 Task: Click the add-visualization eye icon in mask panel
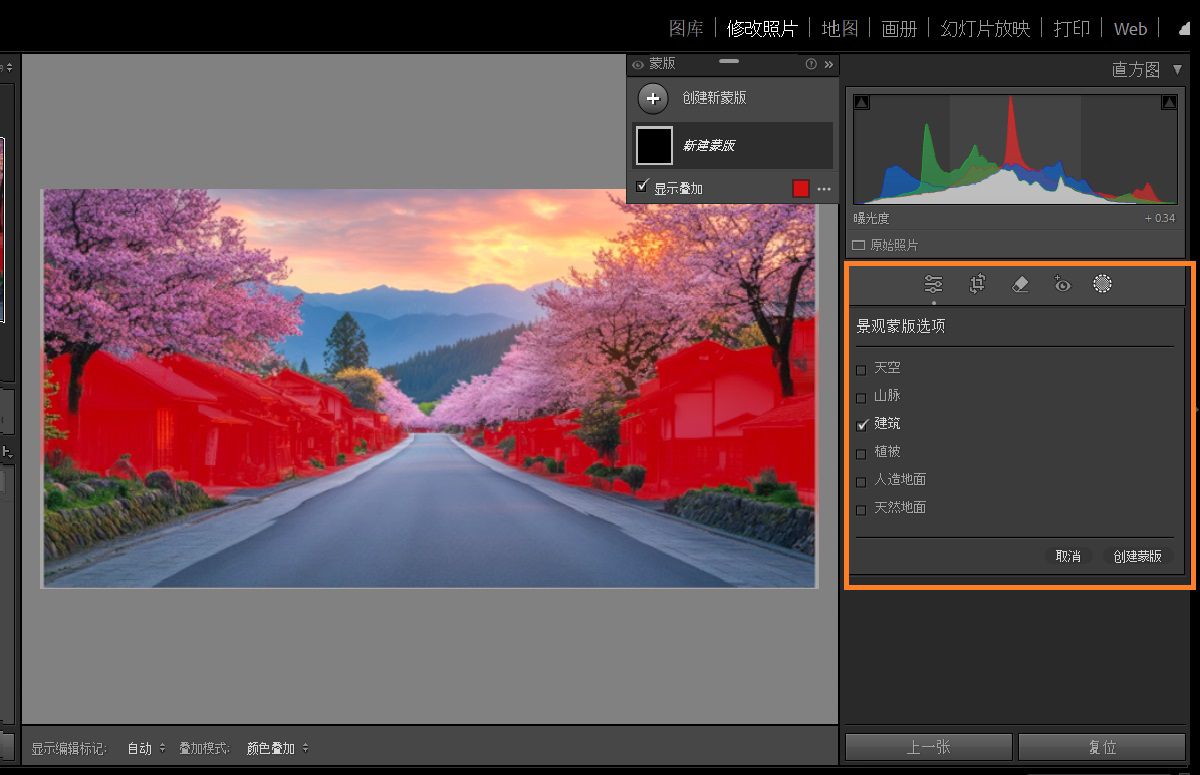1061,284
